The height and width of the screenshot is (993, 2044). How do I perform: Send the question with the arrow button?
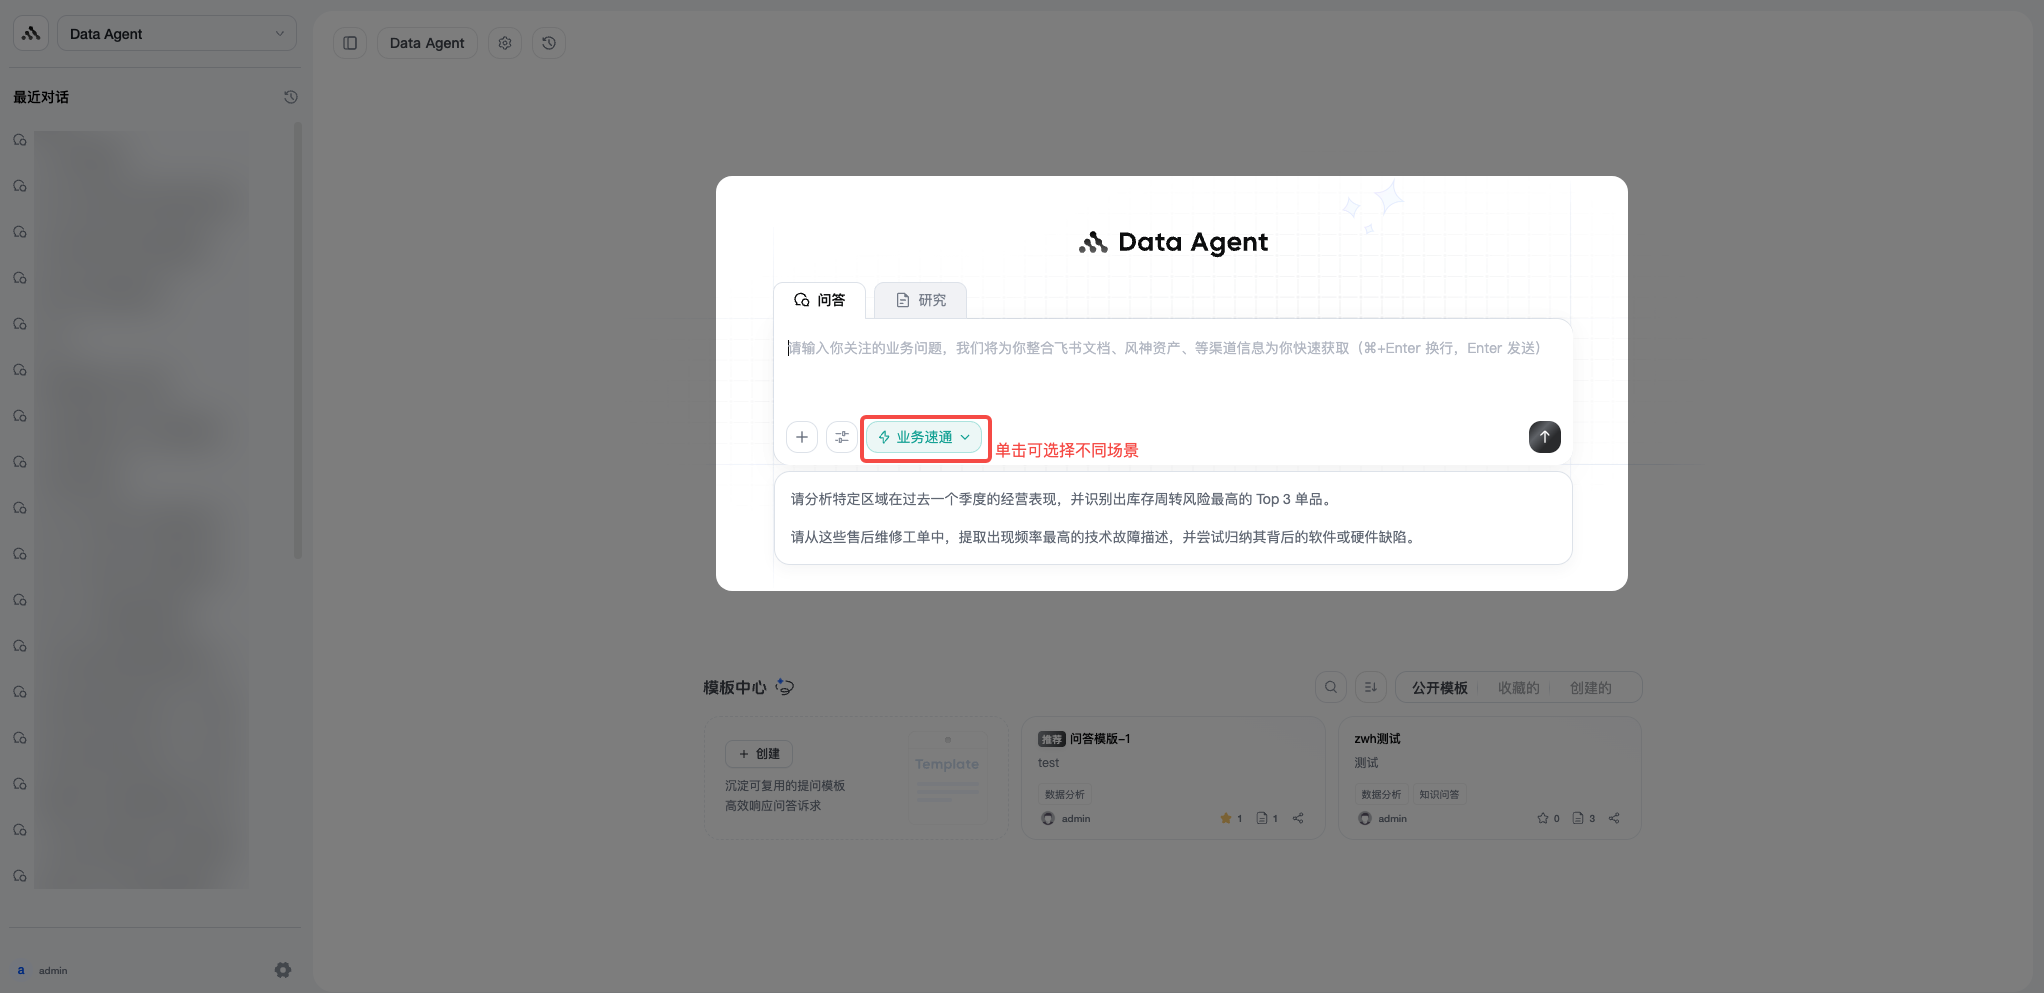click(x=1544, y=437)
